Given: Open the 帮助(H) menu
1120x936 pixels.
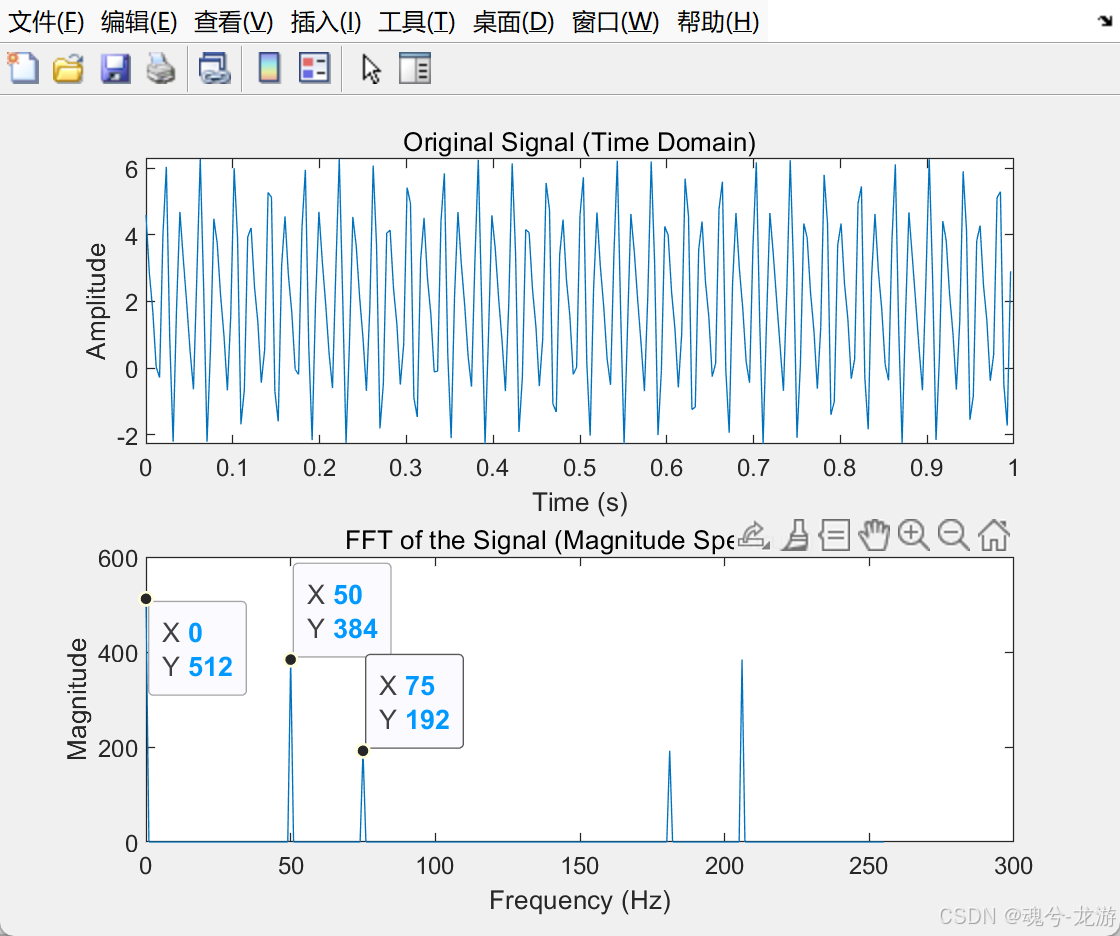Looking at the screenshot, I should [718, 22].
